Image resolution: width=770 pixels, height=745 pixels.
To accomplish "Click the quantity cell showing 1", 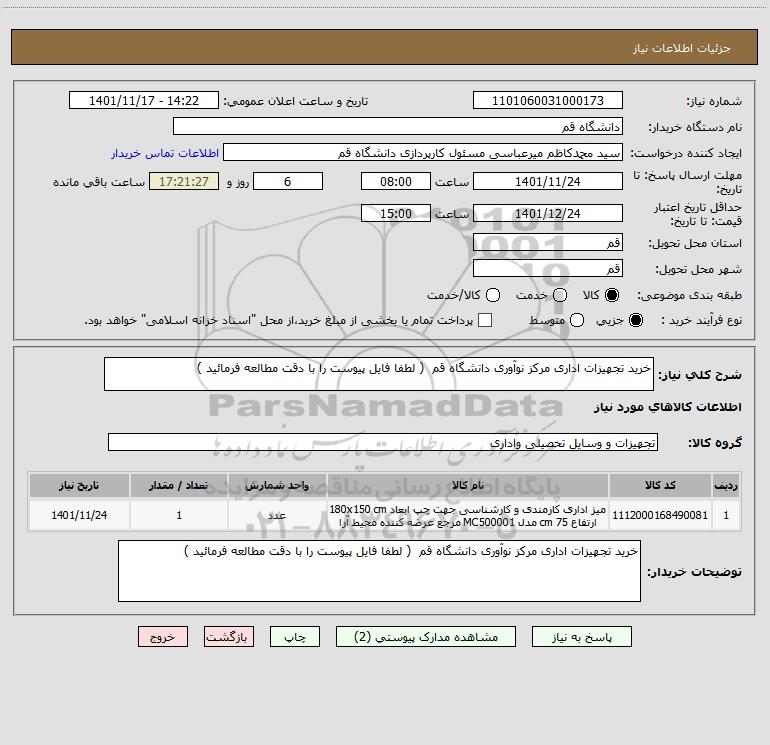I will (179, 515).
